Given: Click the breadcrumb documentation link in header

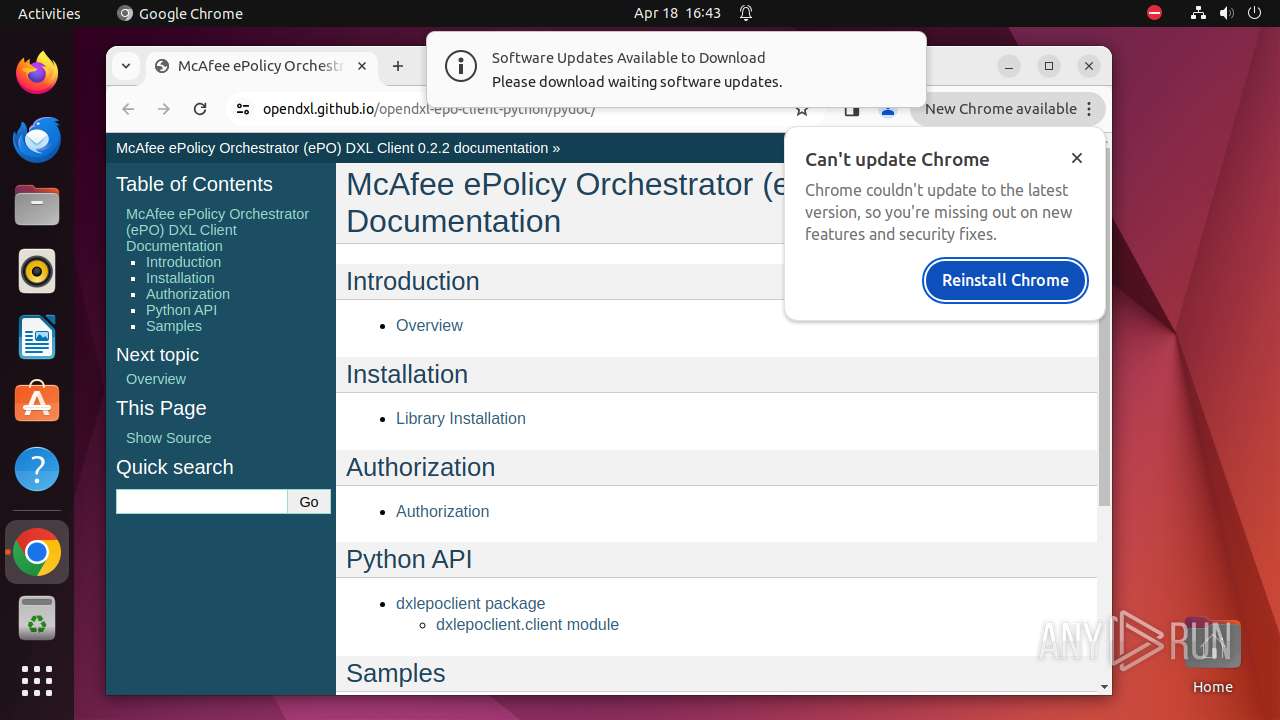Looking at the screenshot, I should [332, 148].
